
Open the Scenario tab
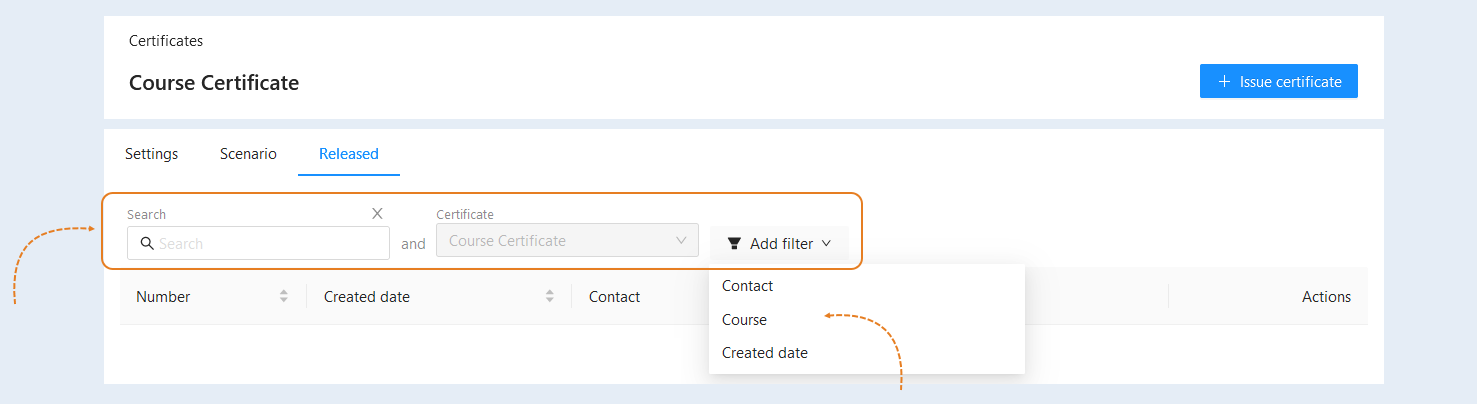tap(248, 154)
